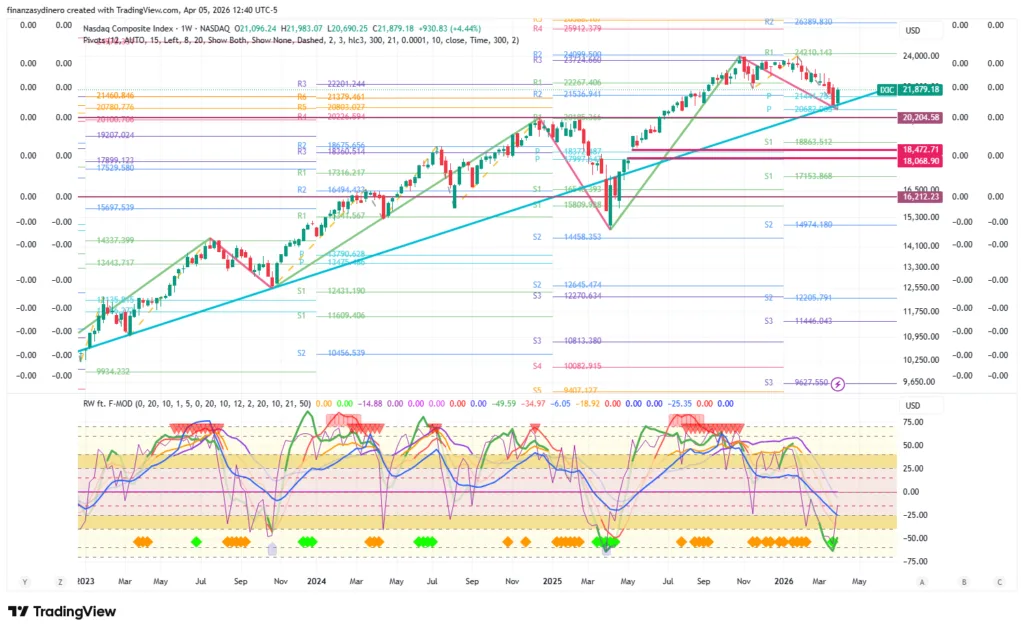
Task: Click the A circle button at bottom right
Action: coord(922,581)
